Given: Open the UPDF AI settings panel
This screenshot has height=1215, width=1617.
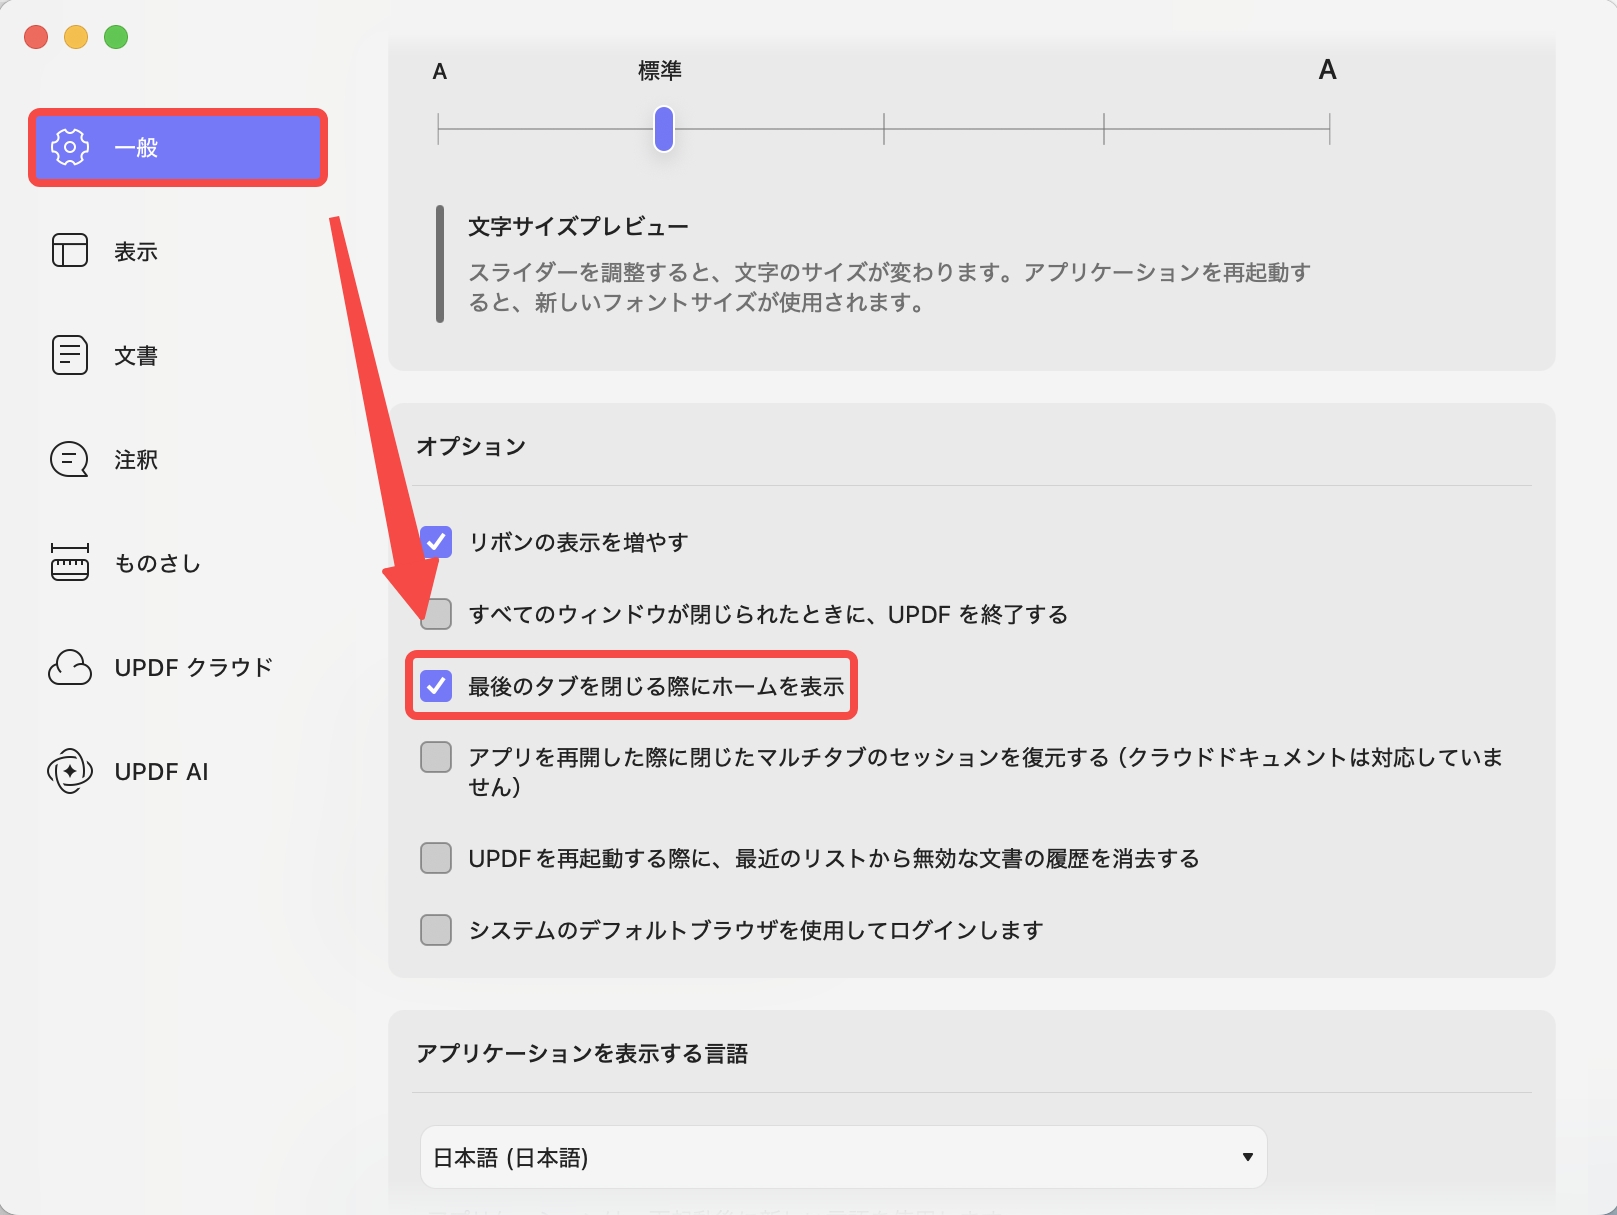Looking at the screenshot, I should click(160, 771).
